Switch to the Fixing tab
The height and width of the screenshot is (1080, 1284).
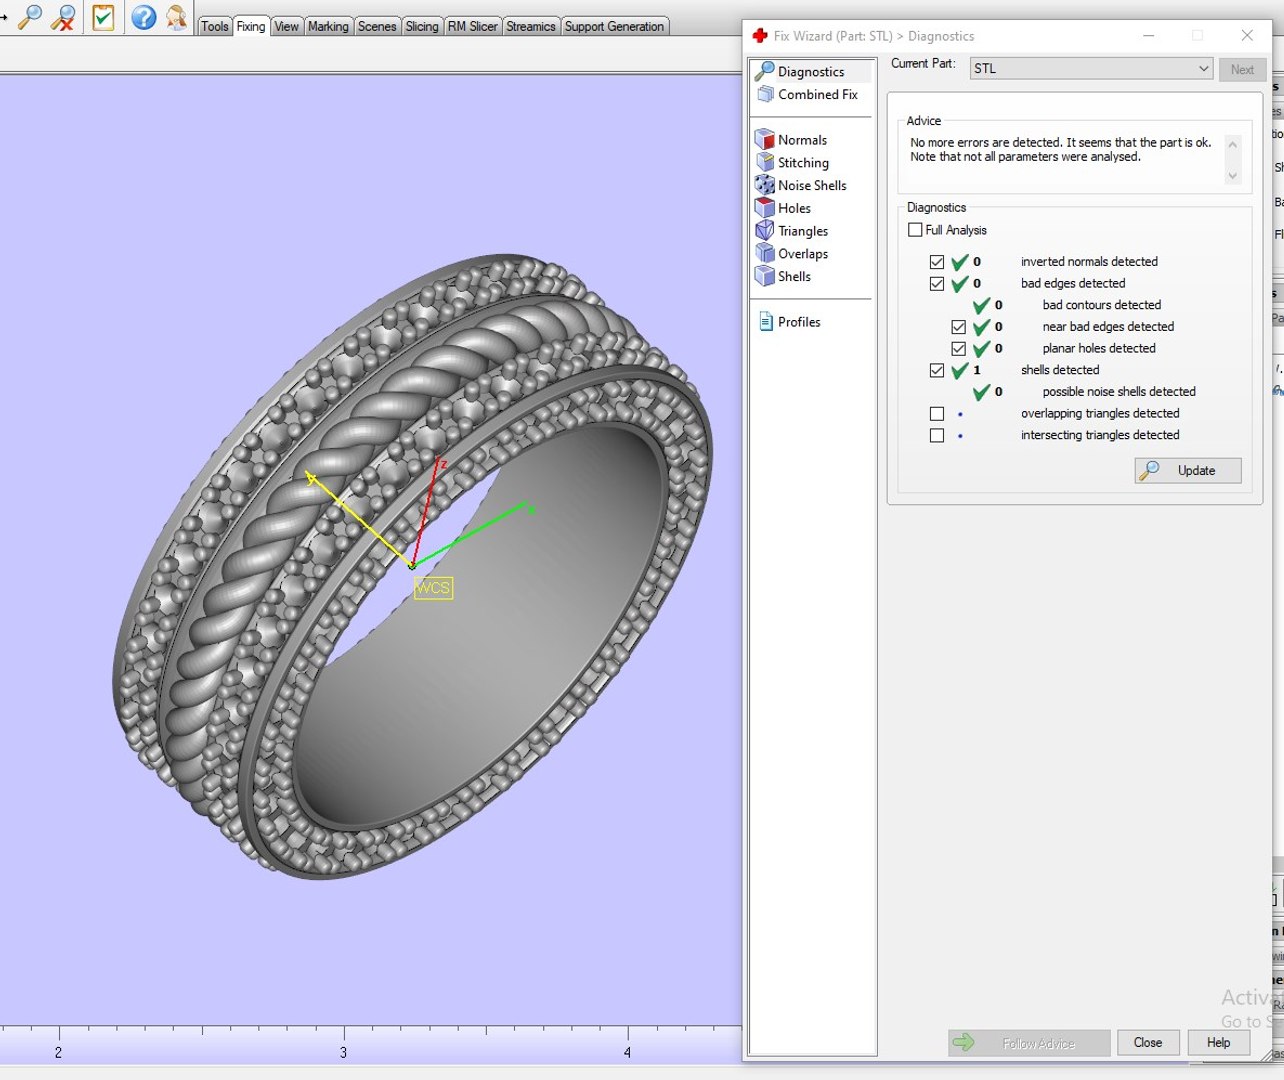pos(251,26)
